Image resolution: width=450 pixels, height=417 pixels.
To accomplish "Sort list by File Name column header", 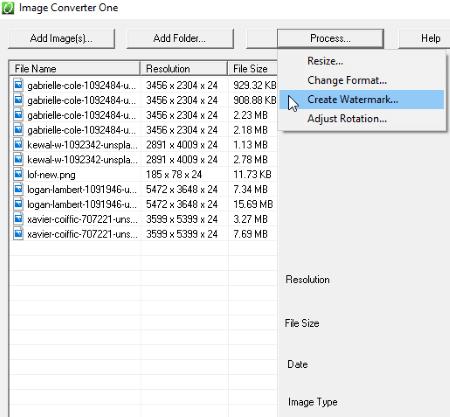I will coord(74,69).
